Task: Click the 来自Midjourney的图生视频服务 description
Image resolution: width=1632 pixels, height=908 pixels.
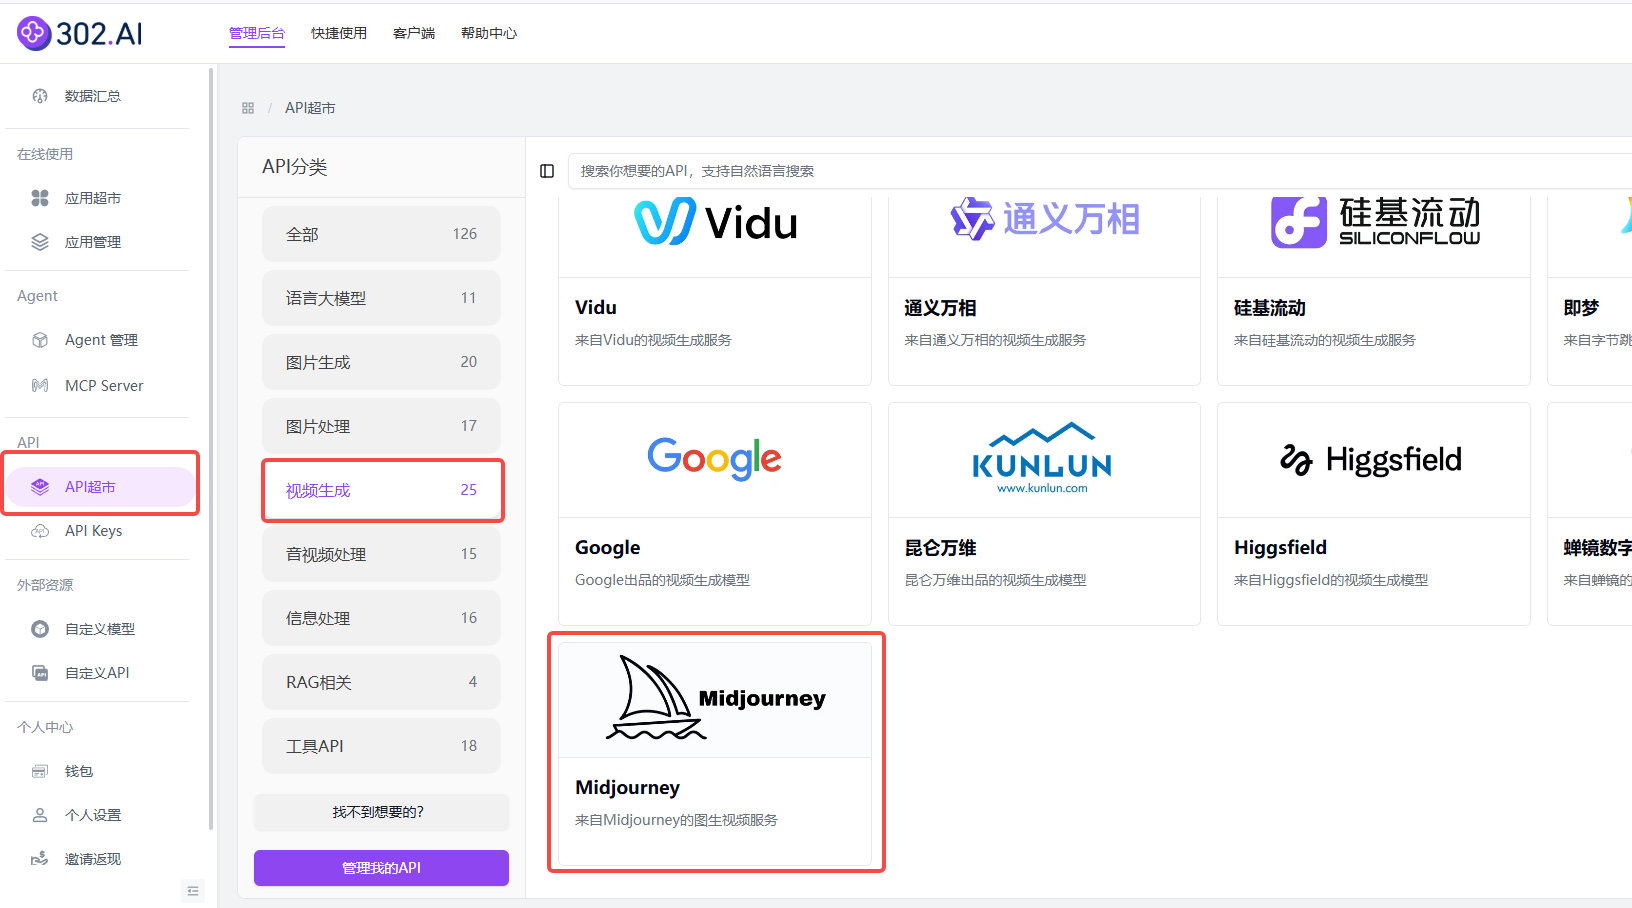Action: (676, 820)
